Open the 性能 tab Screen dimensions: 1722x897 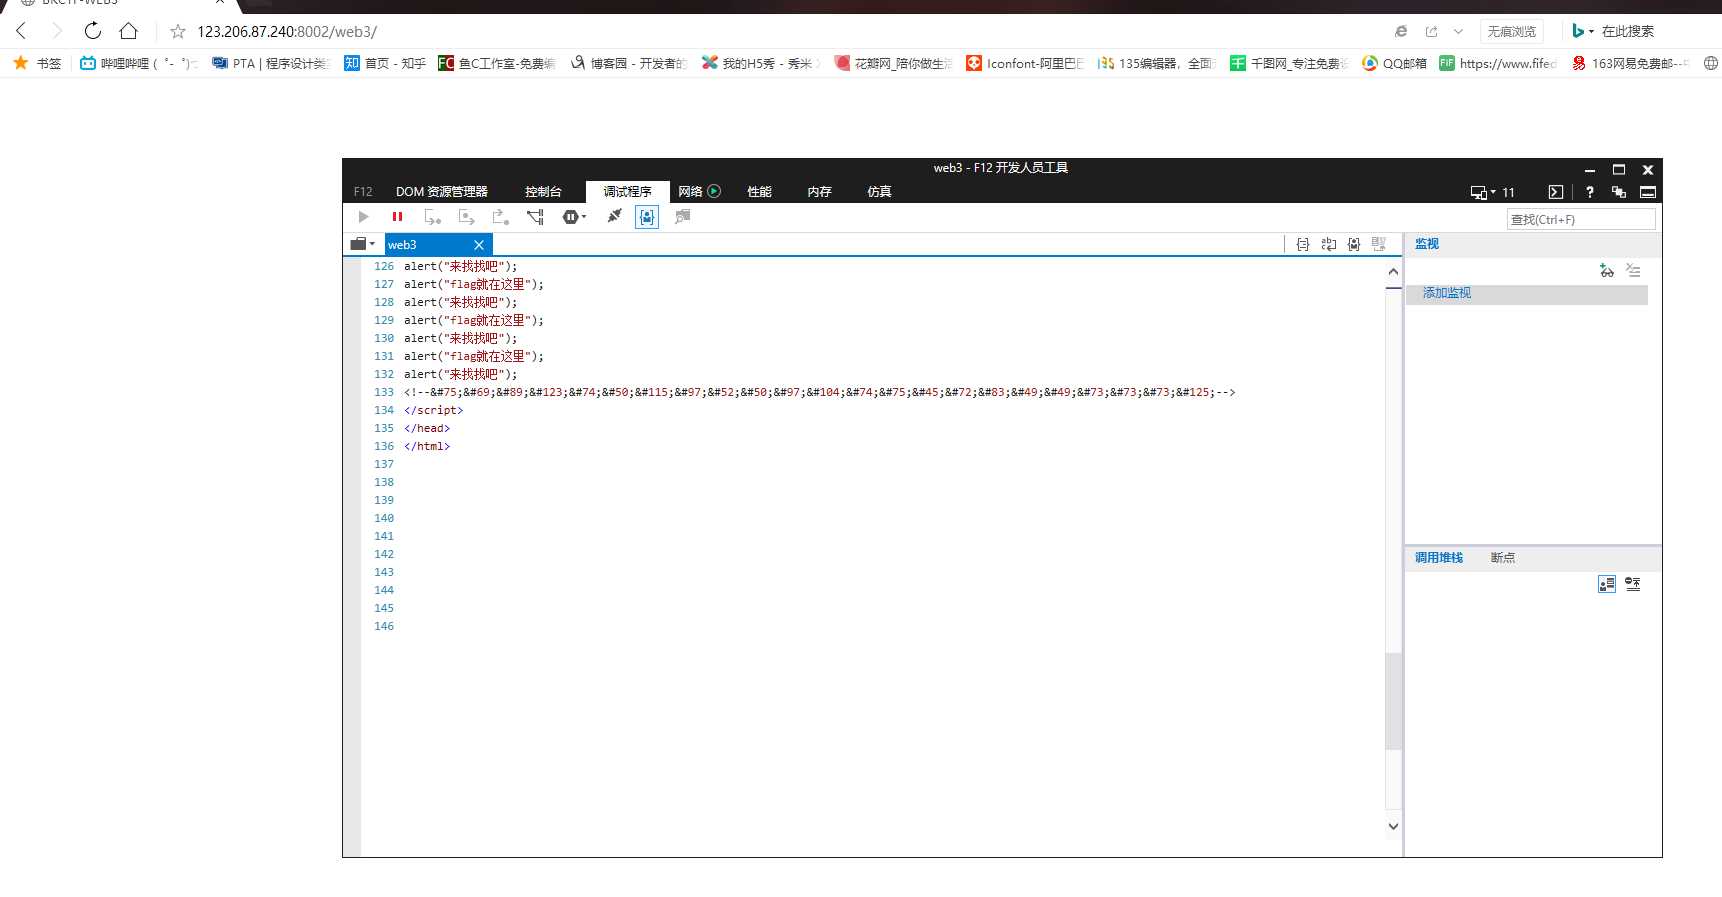pos(760,192)
